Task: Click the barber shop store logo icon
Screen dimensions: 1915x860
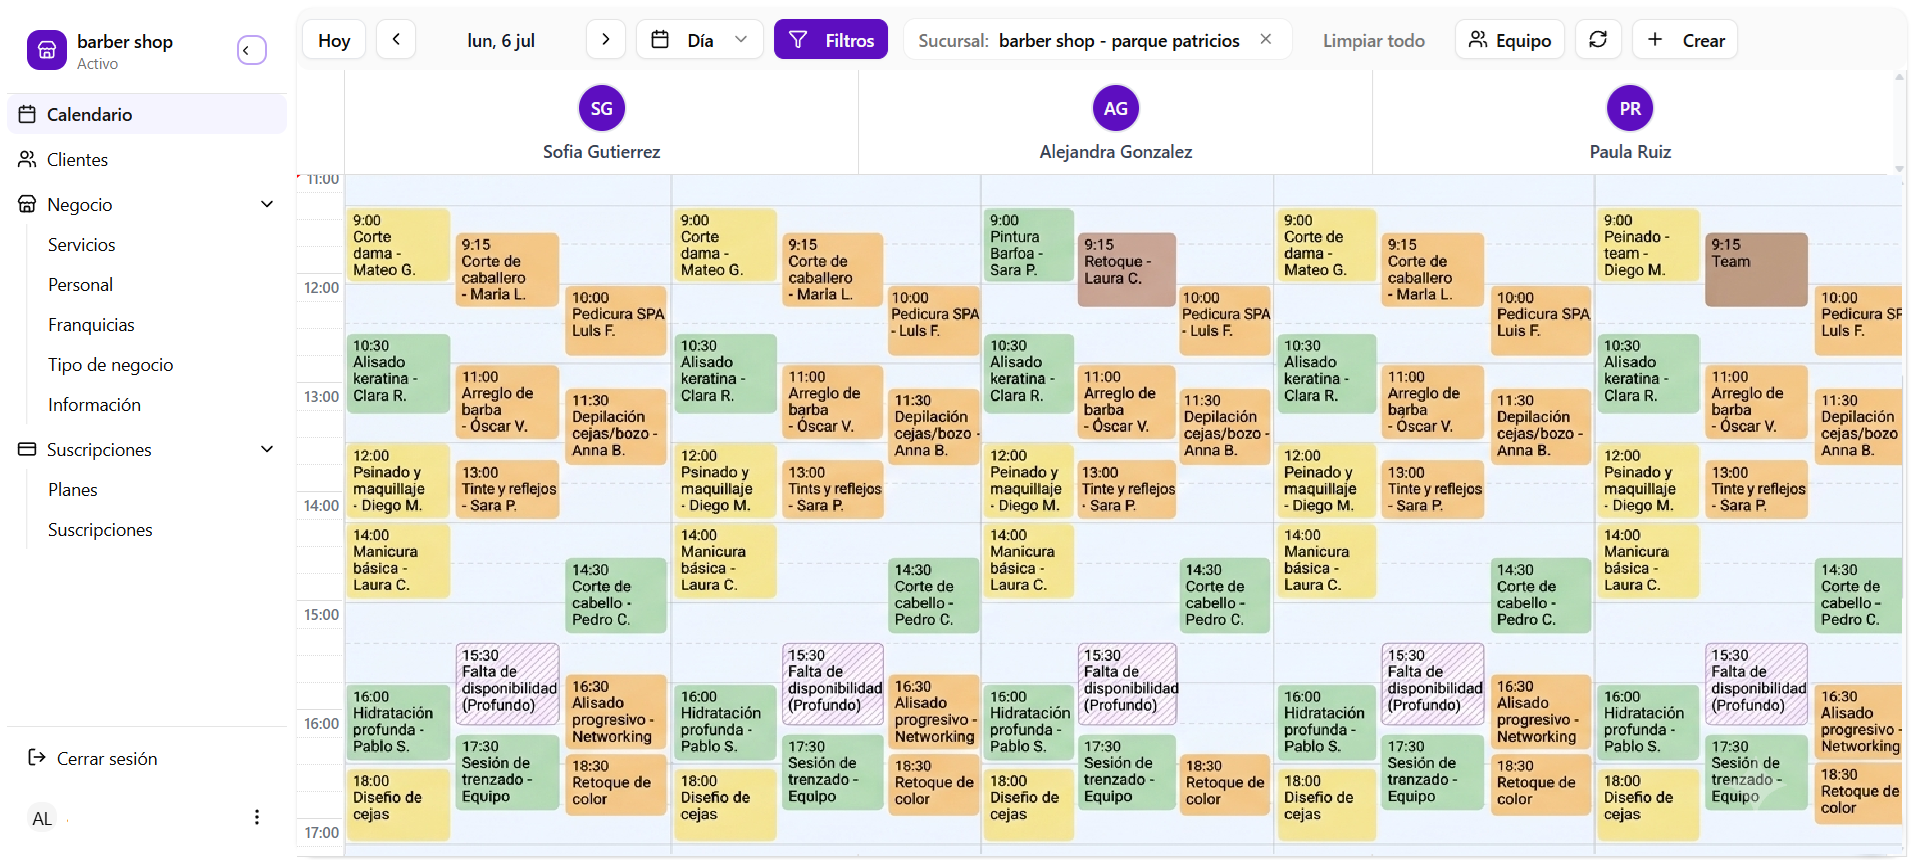Action: 47,50
